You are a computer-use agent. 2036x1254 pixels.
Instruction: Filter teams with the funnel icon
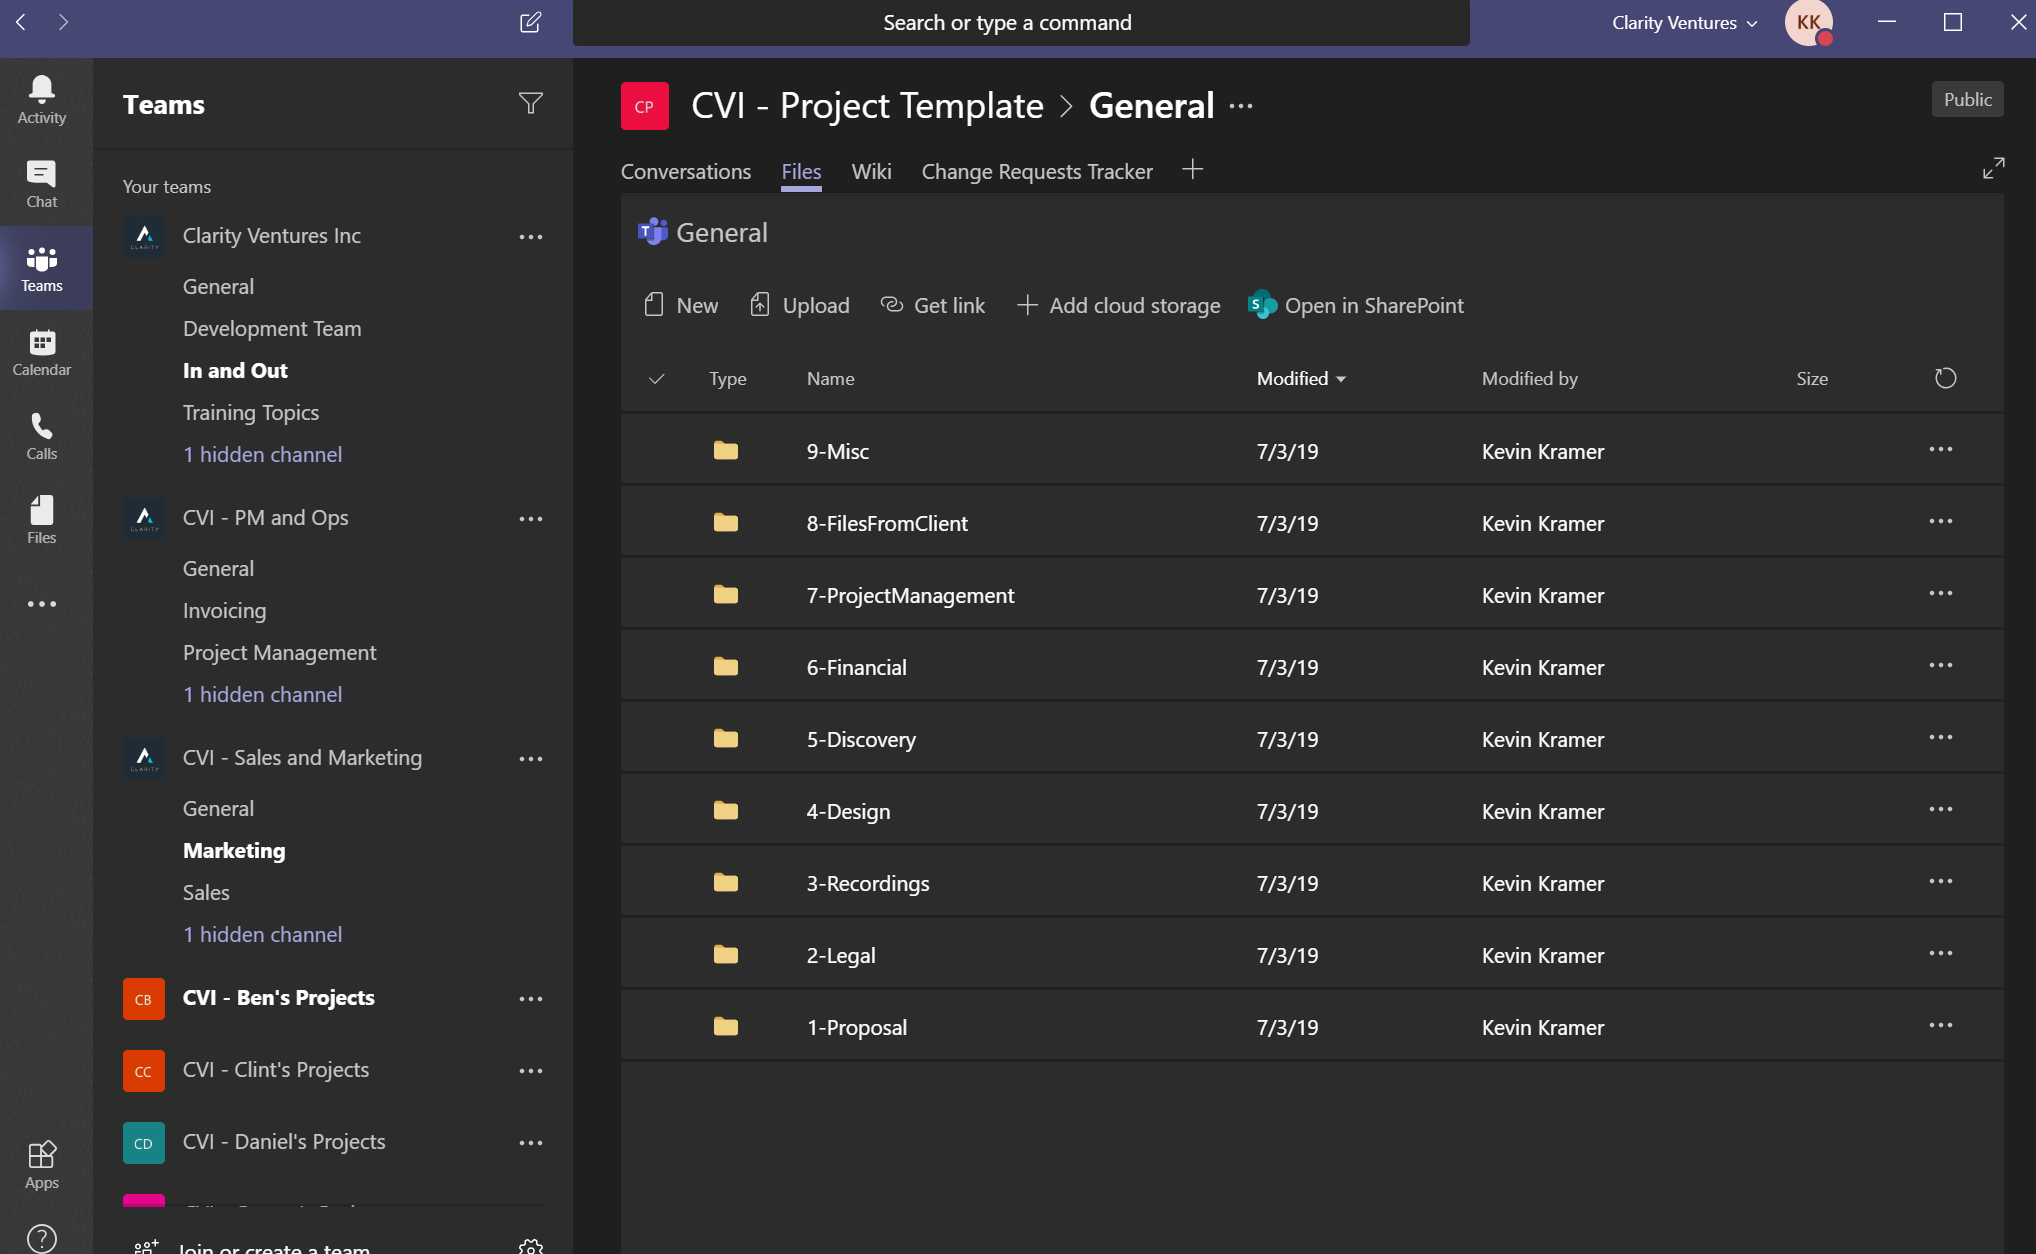pos(531,103)
